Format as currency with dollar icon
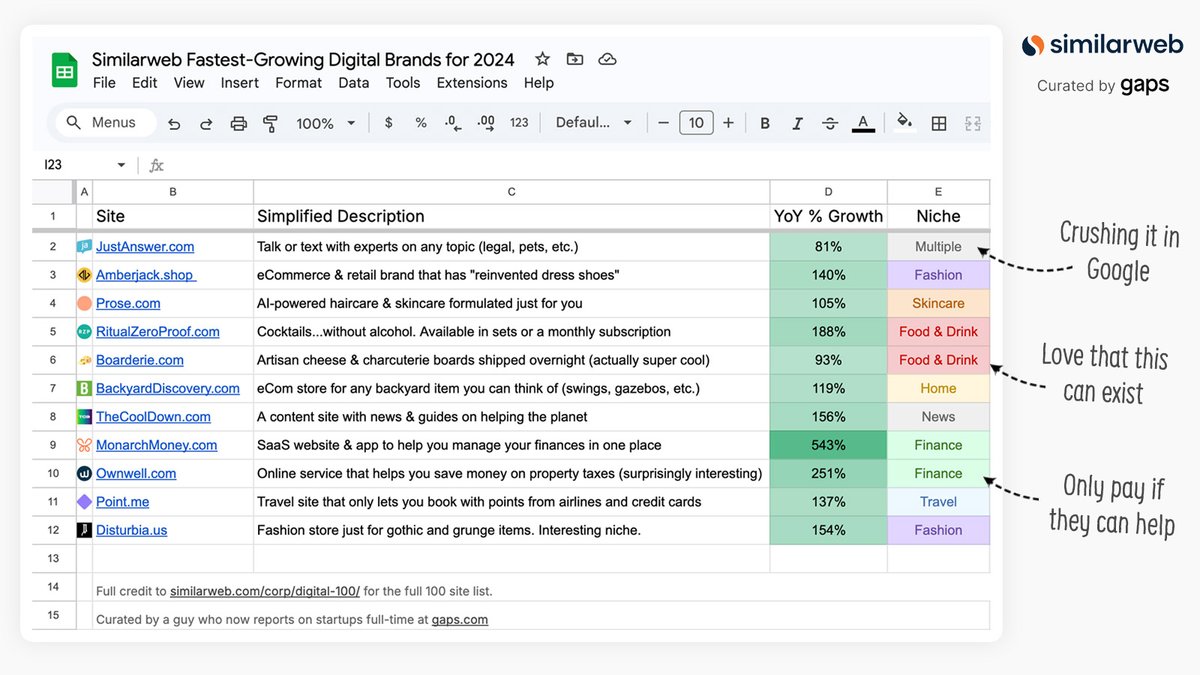1200x675 pixels. (389, 123)
